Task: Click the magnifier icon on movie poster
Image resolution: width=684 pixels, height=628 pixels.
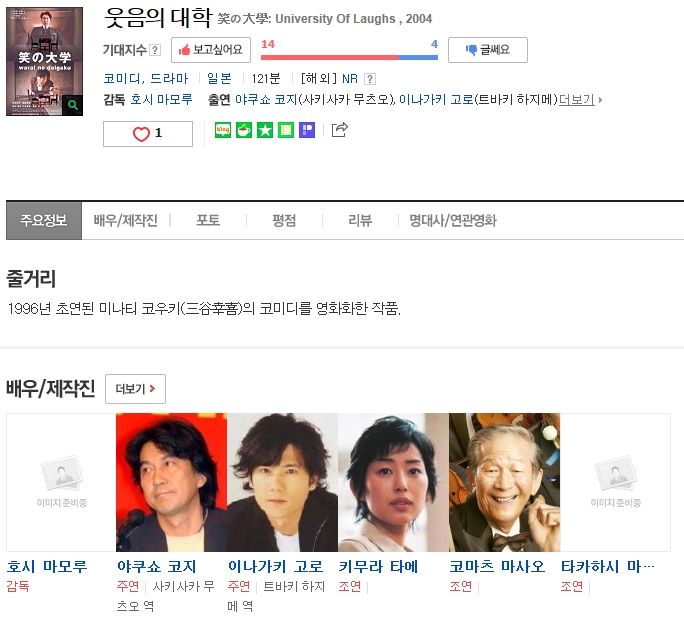Action: pos(72,105)
